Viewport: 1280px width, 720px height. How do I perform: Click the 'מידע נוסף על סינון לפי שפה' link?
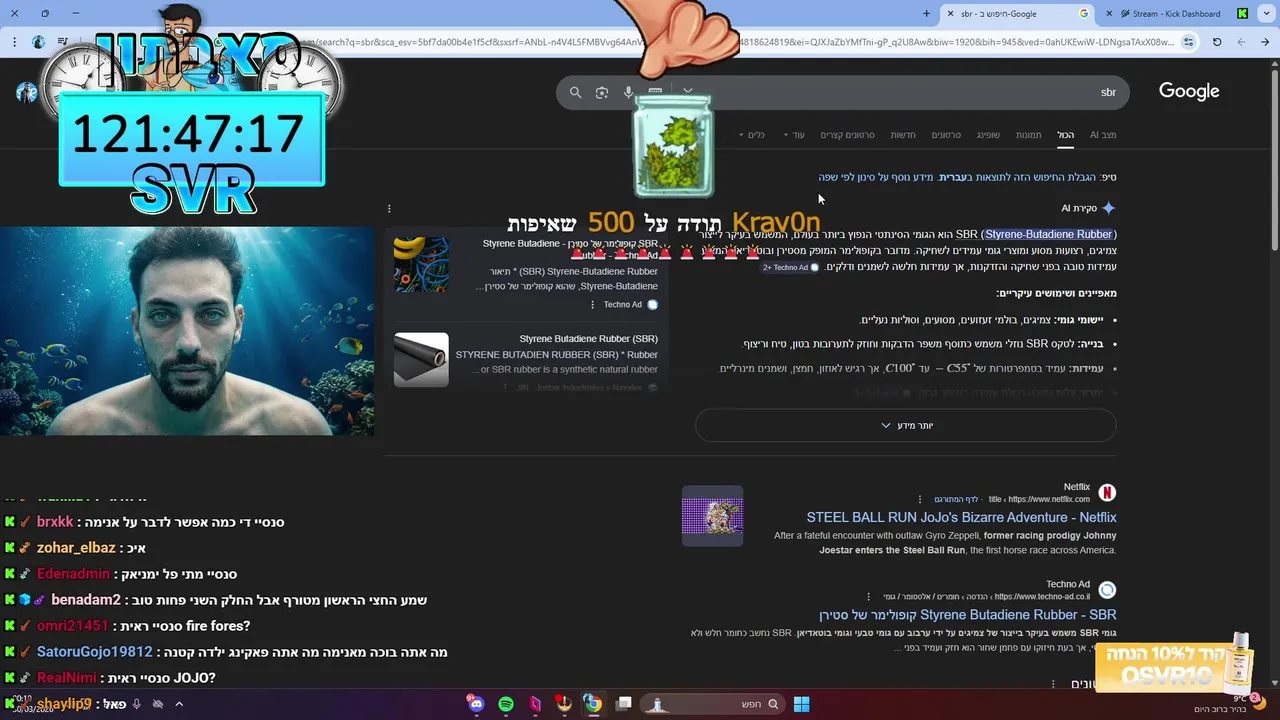pos(875,177)
